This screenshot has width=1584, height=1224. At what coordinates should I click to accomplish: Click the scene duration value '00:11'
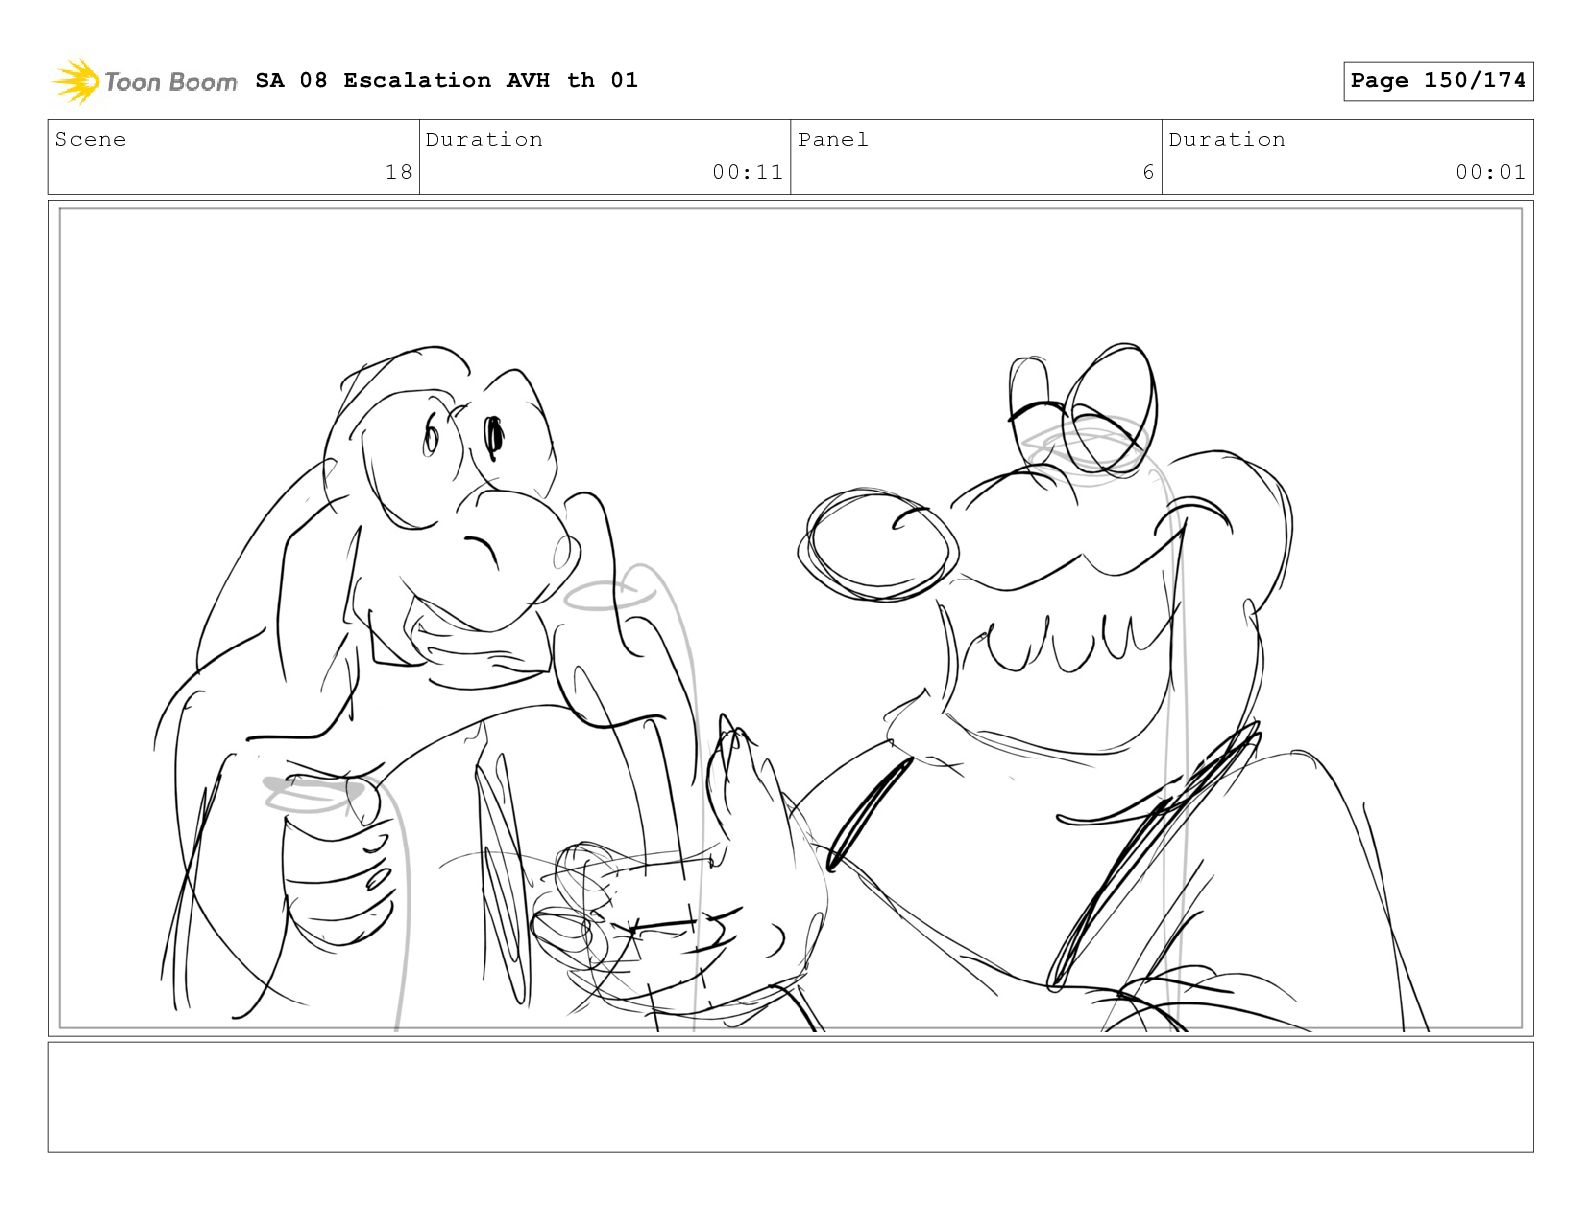pos(747,172)
